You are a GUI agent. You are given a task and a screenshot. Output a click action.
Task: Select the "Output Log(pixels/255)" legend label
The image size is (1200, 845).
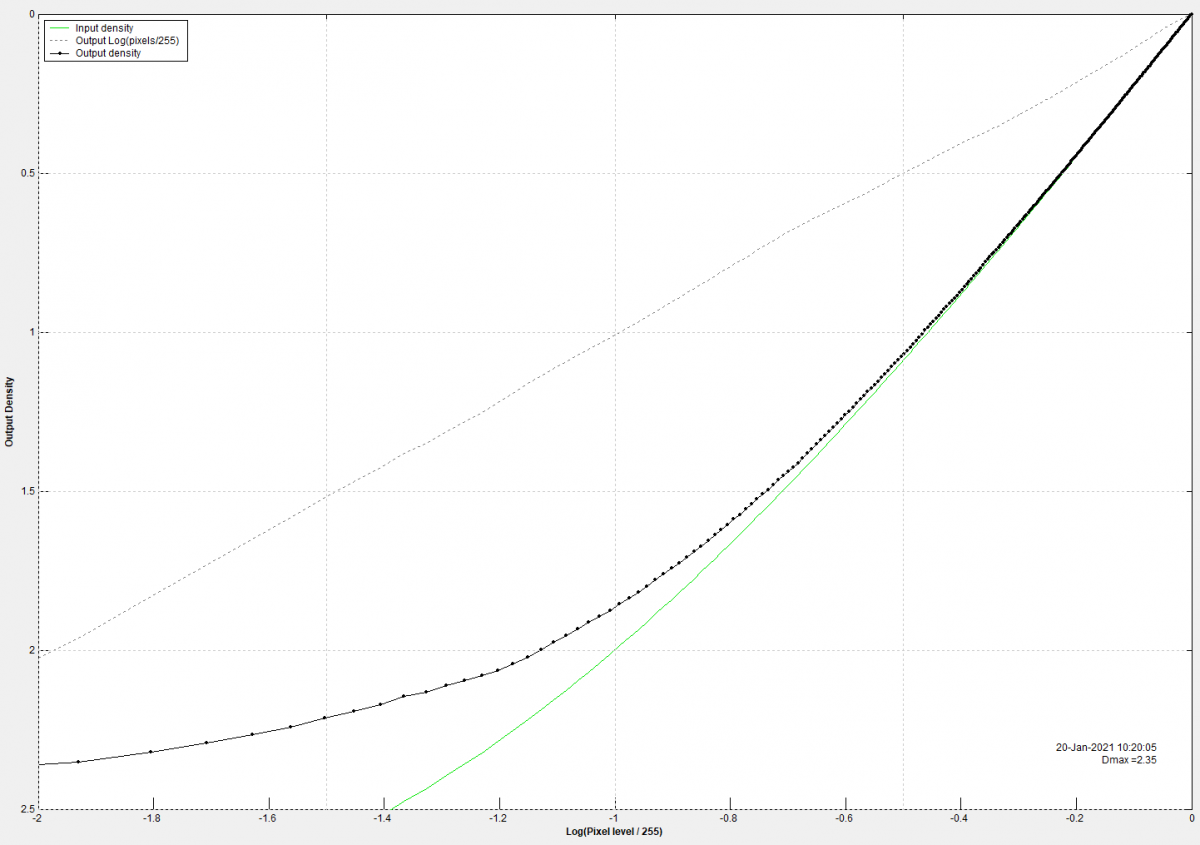point(126,40)
